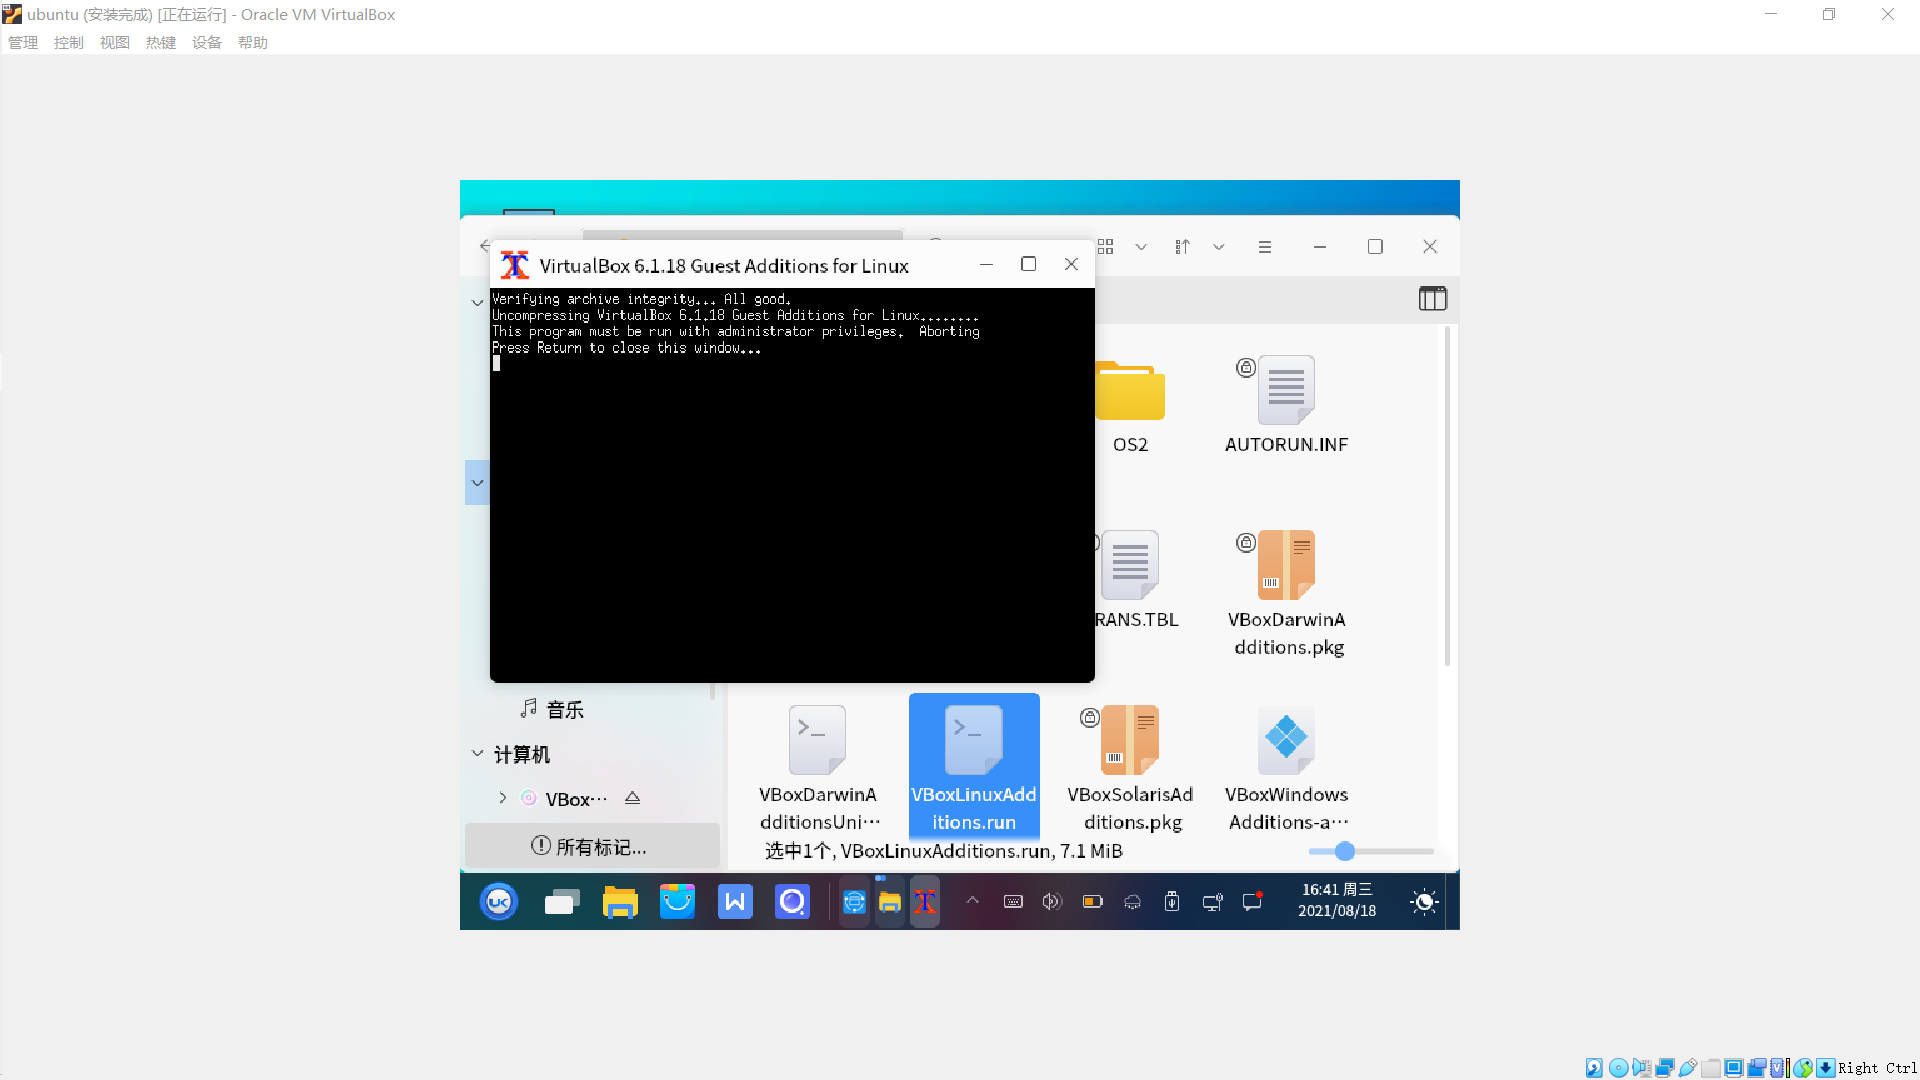The width and height of the screenshot is (1920, 1080).
Task: Adjust the icon size slider at the bottom
Action: click(1345, 851)
